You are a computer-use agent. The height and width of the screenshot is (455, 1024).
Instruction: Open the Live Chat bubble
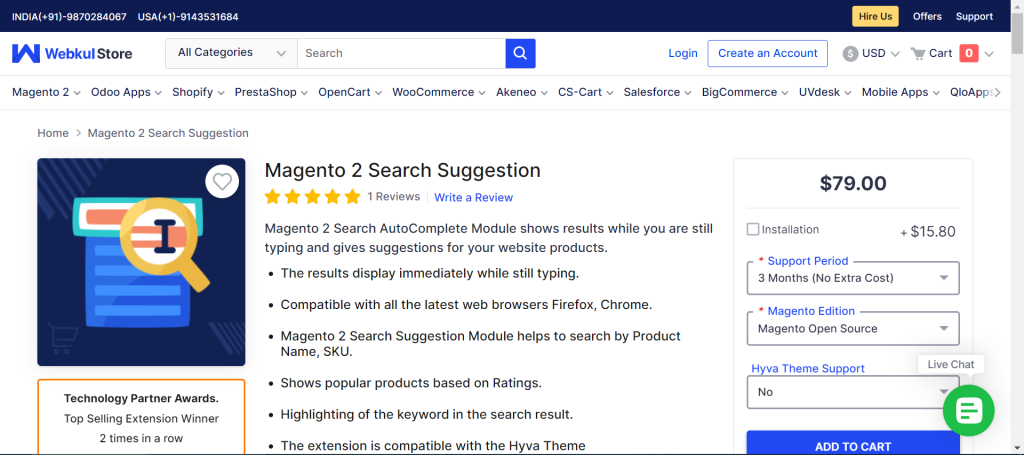click(x=968, y=409)
